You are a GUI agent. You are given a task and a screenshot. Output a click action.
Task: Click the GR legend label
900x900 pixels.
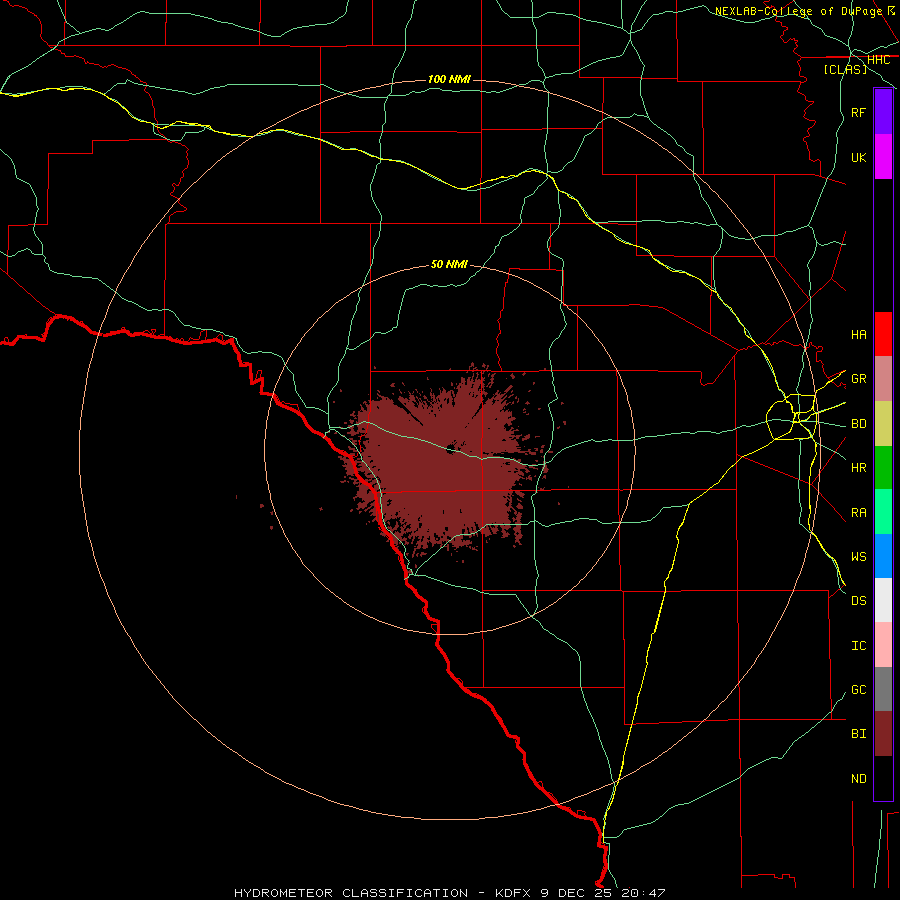tap(858, 379)
